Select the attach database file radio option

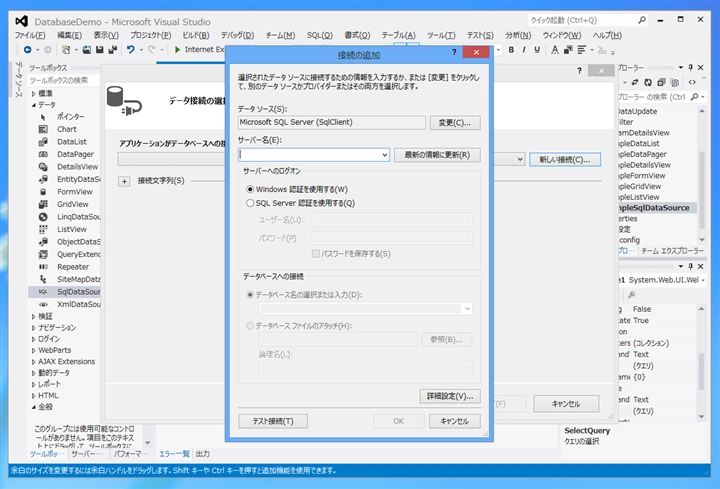point(250,326)
